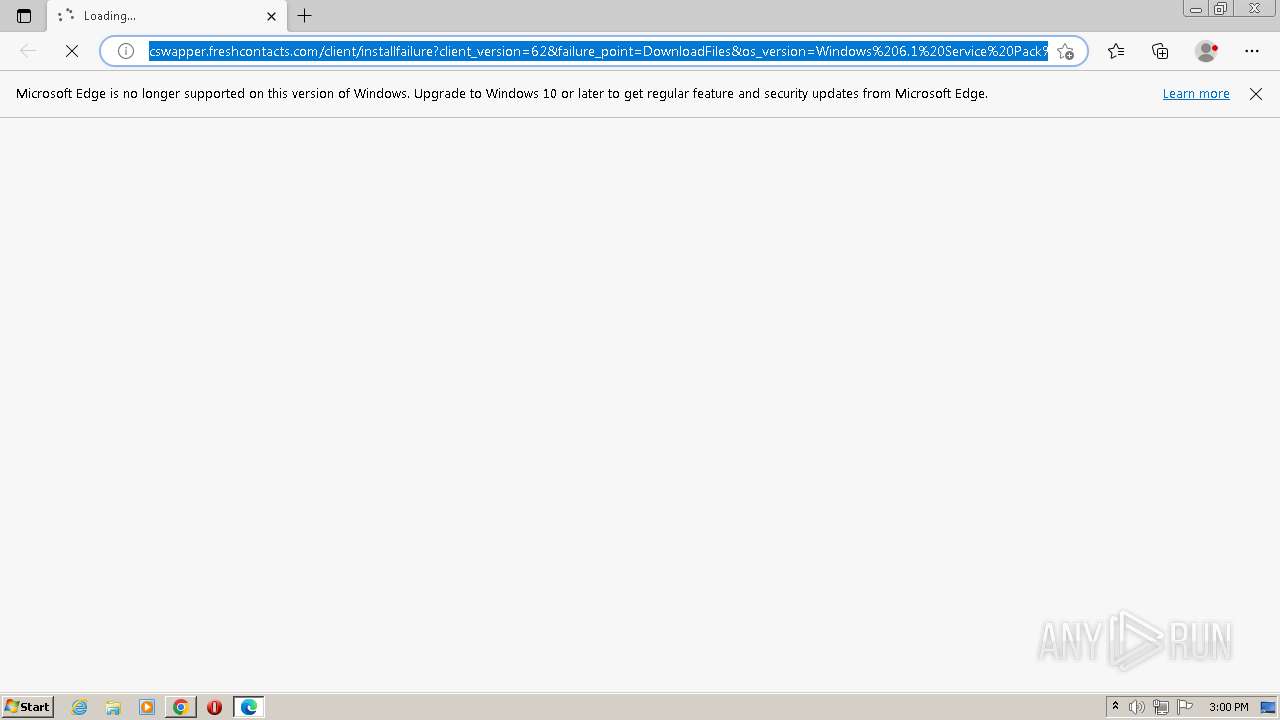1280x720 pixels.
Task: Open Action Center flag icon
Action: [x=1185, y=707]
